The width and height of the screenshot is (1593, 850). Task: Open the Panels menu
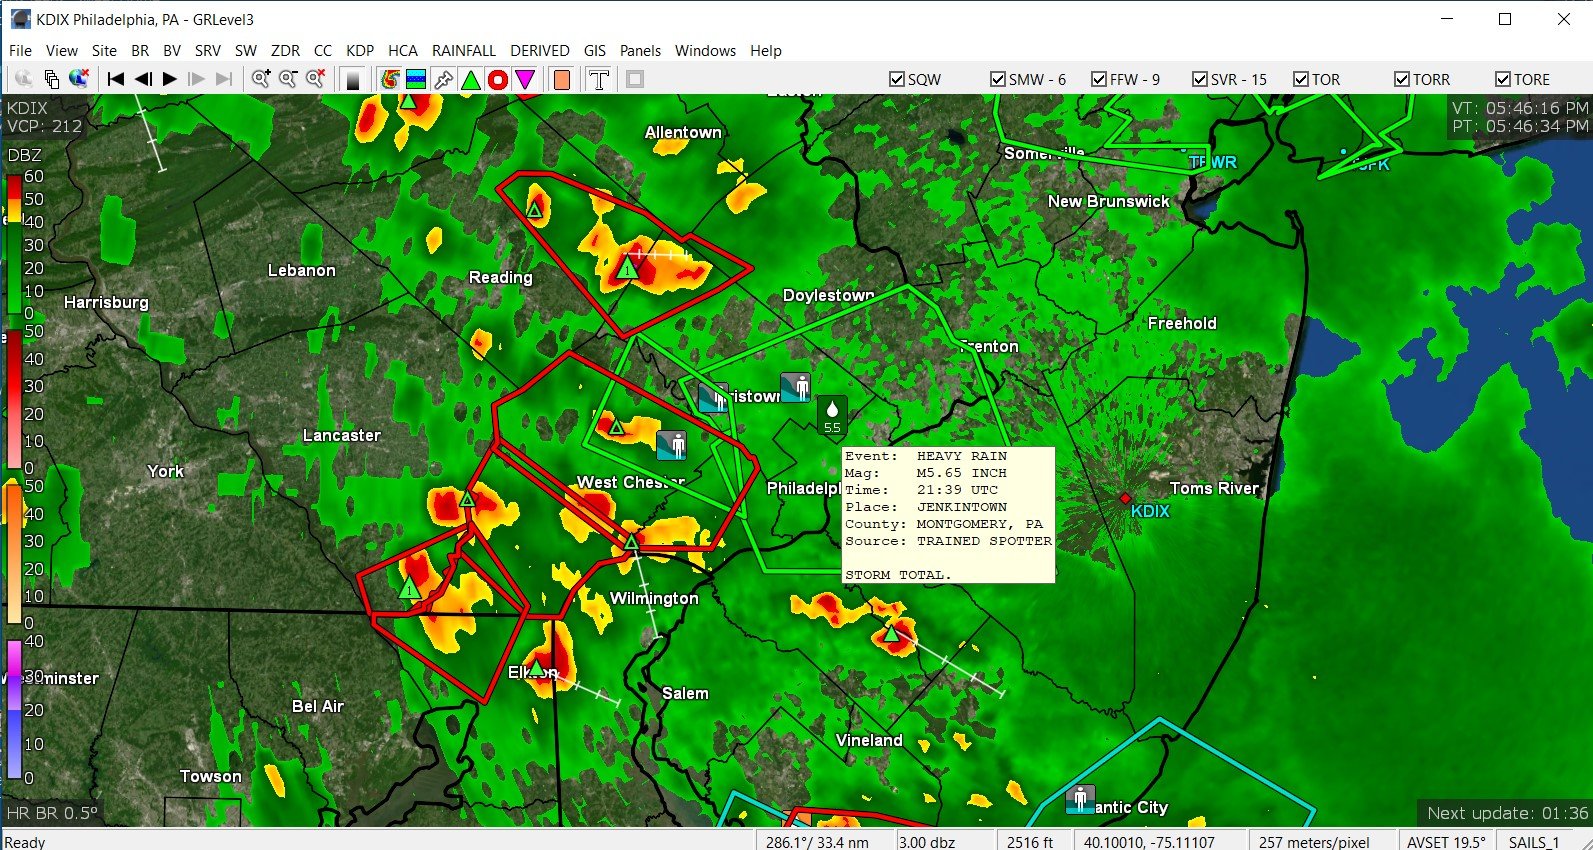pos(640,50)
